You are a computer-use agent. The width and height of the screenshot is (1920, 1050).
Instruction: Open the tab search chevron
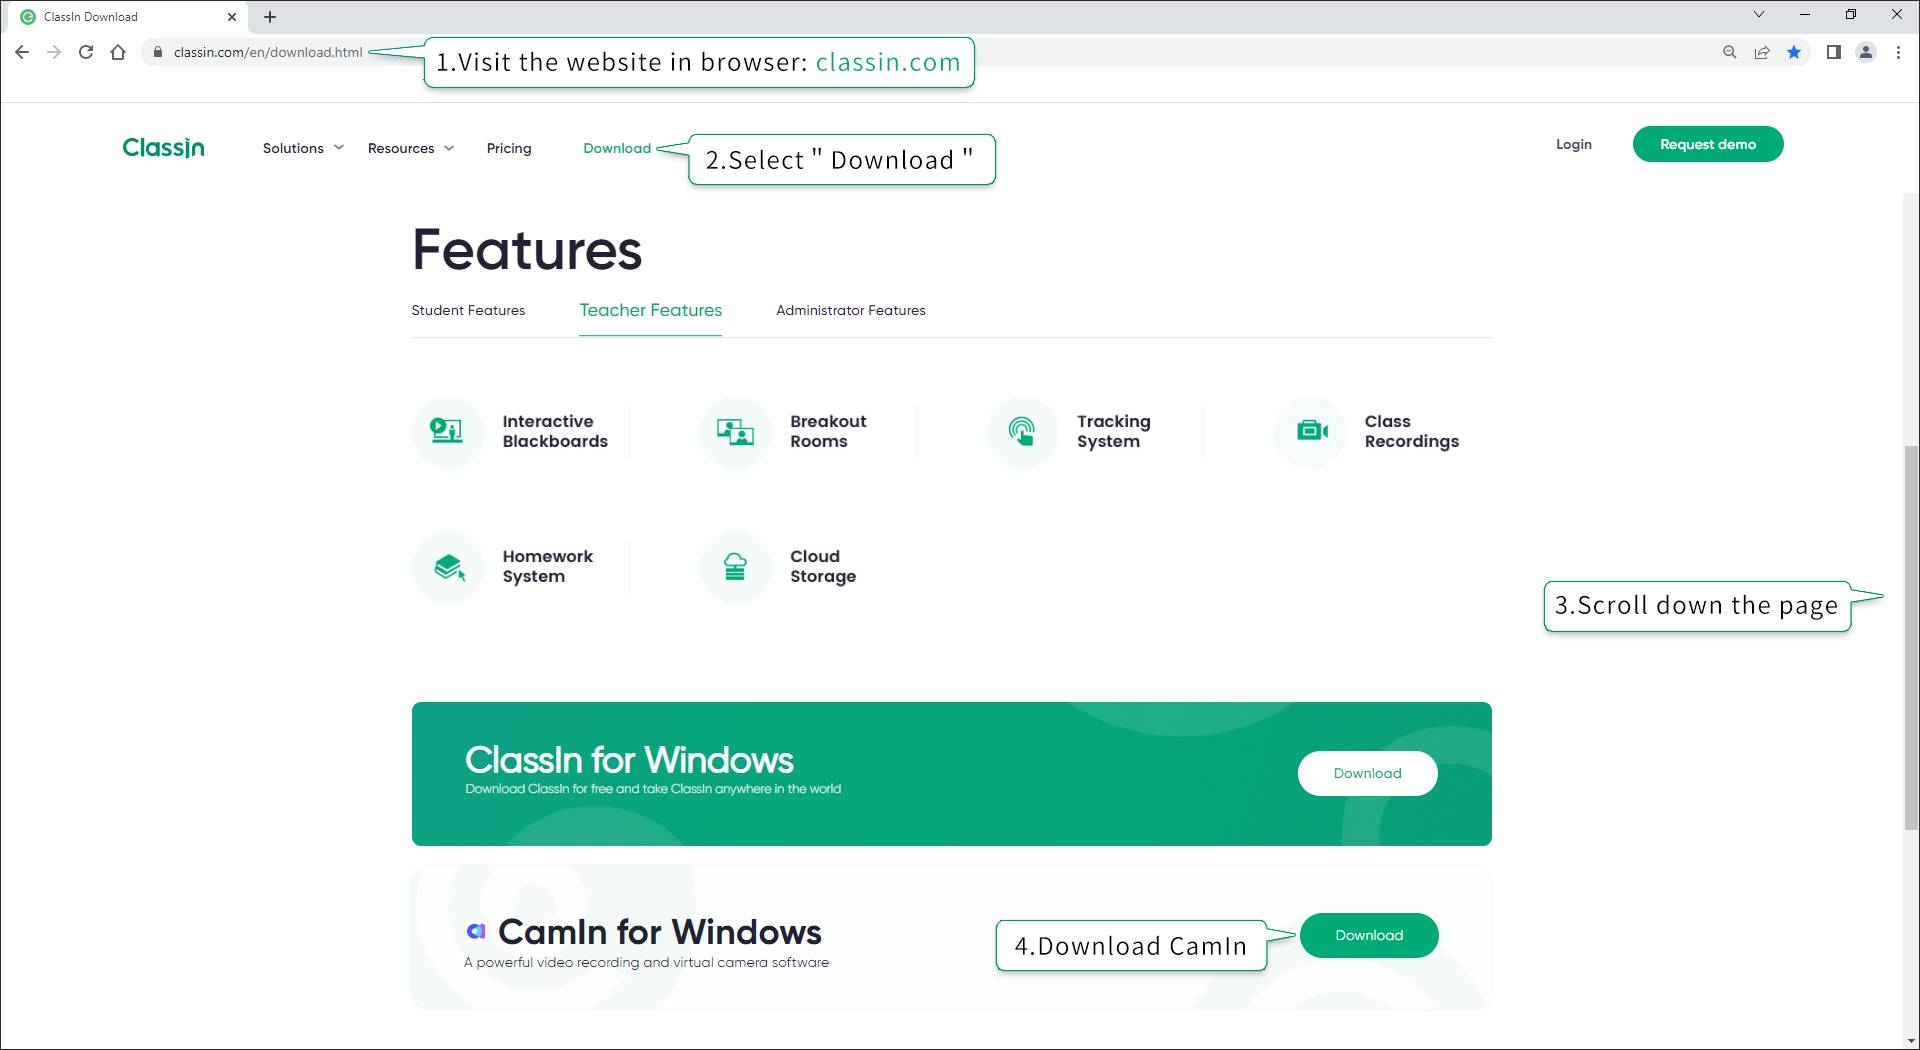1759,14
